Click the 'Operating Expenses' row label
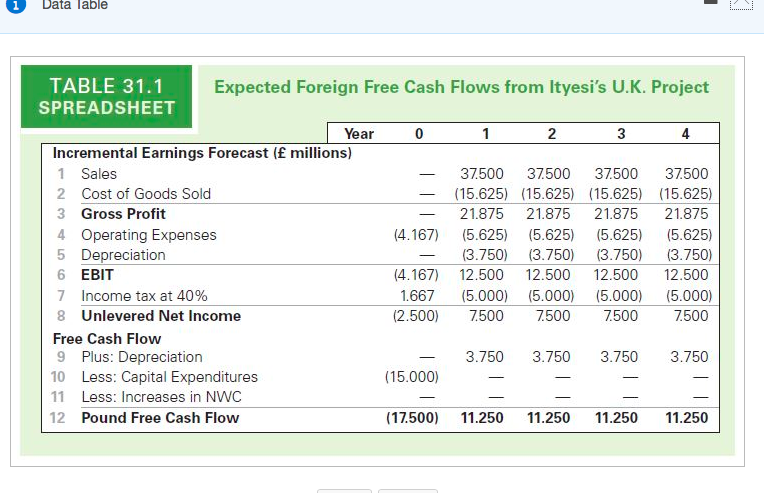 click(149, 235)
